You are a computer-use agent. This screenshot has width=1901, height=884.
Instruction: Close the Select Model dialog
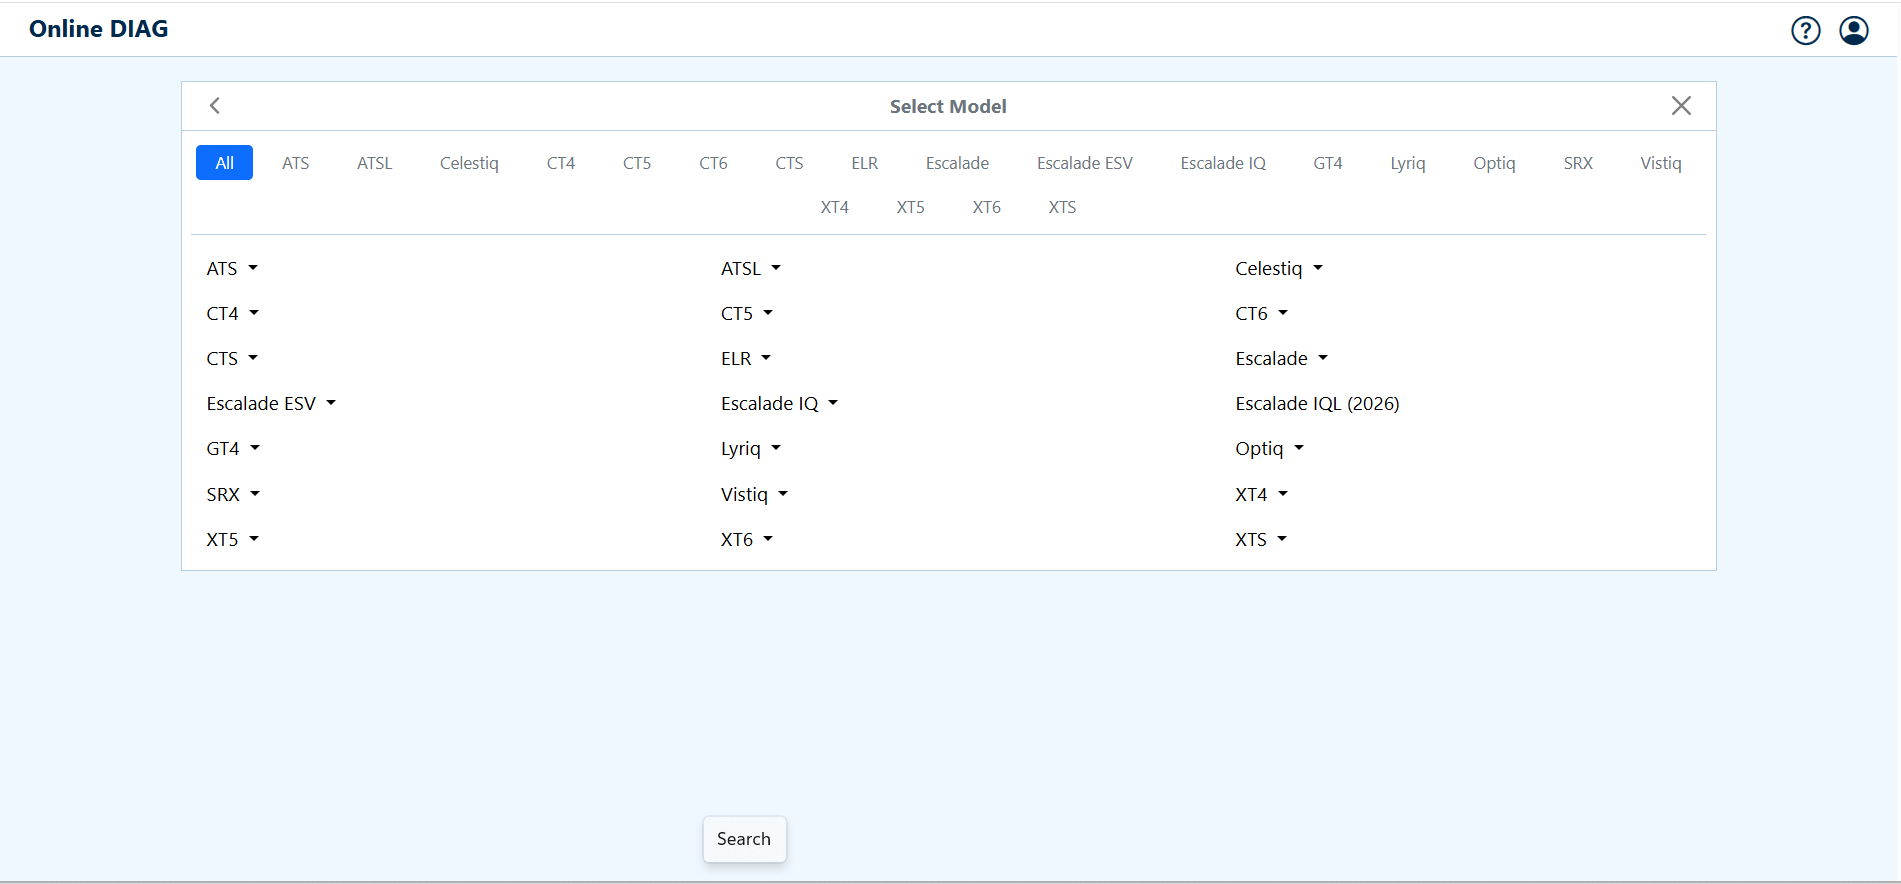click(x=1681, y=106)
